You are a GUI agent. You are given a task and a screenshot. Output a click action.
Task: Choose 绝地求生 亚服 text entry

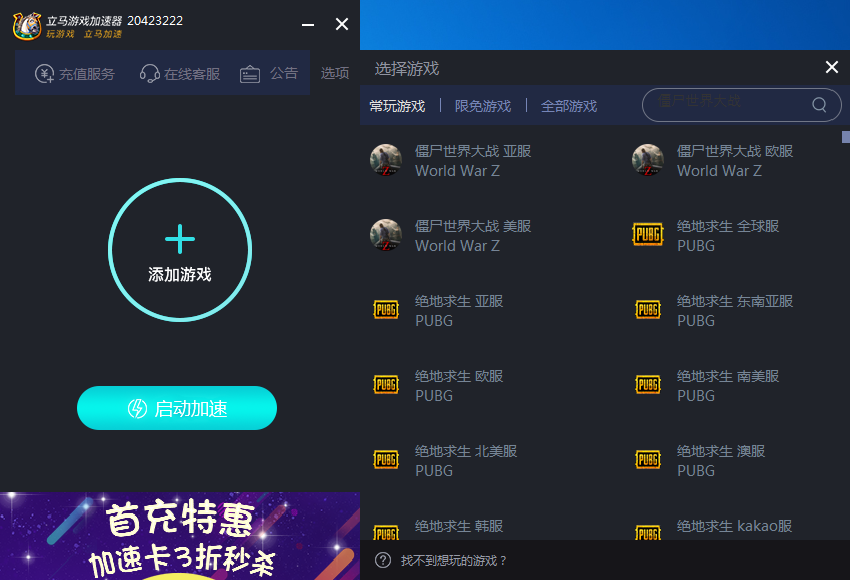click(x=459, y=310)
